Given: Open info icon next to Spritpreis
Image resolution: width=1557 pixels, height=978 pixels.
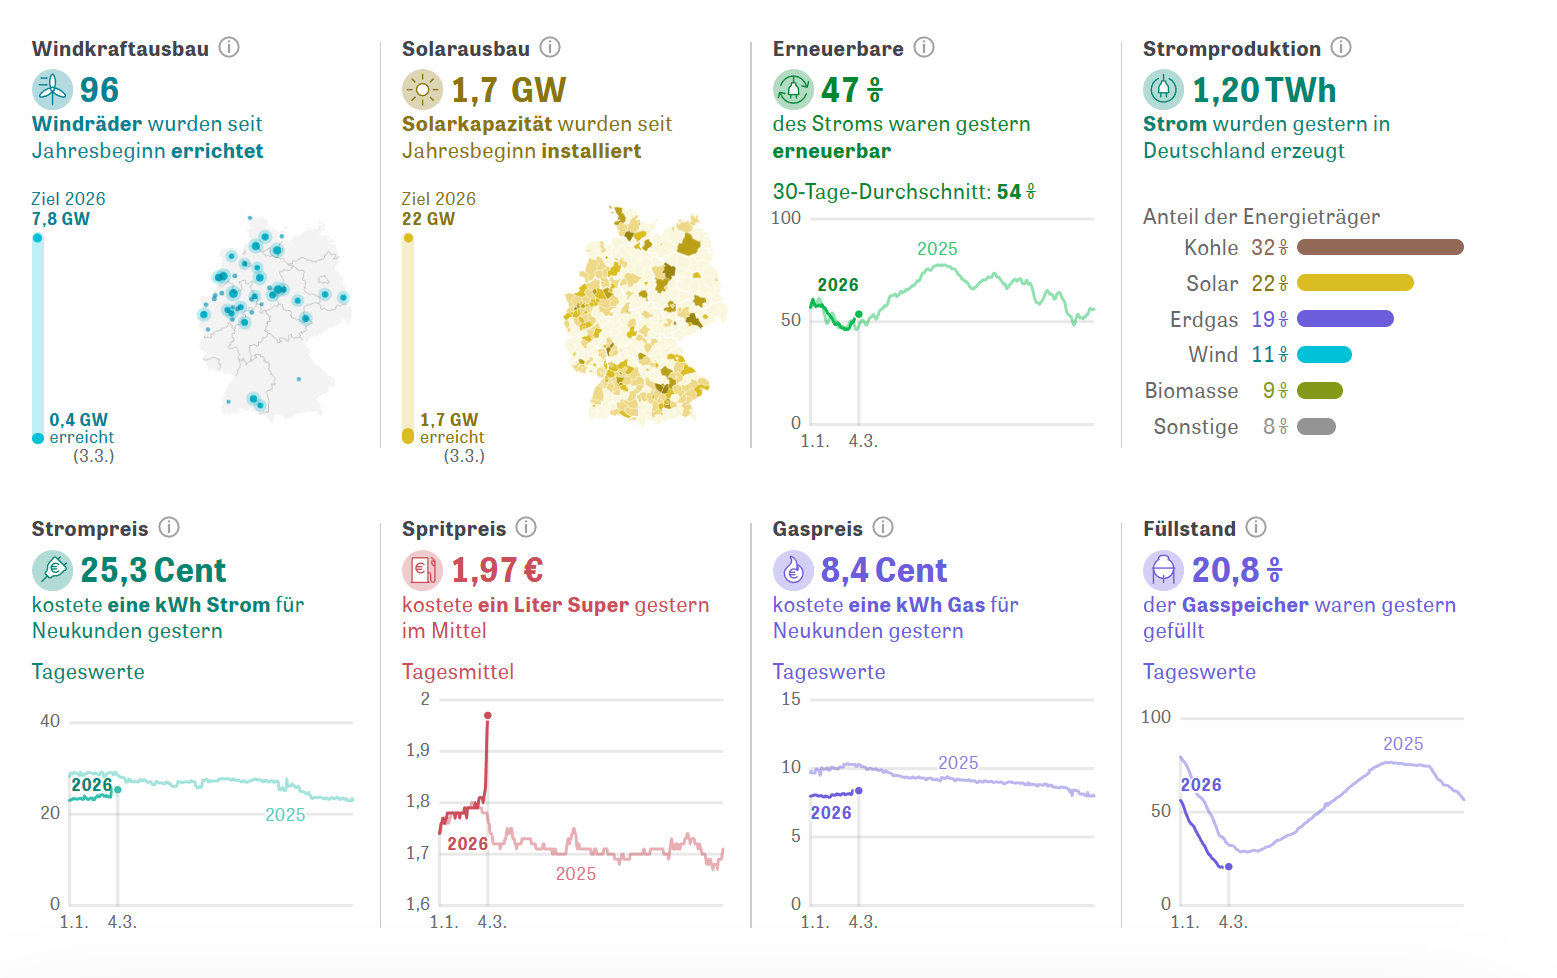Looking at the screenshot, I should coord(526,527).
